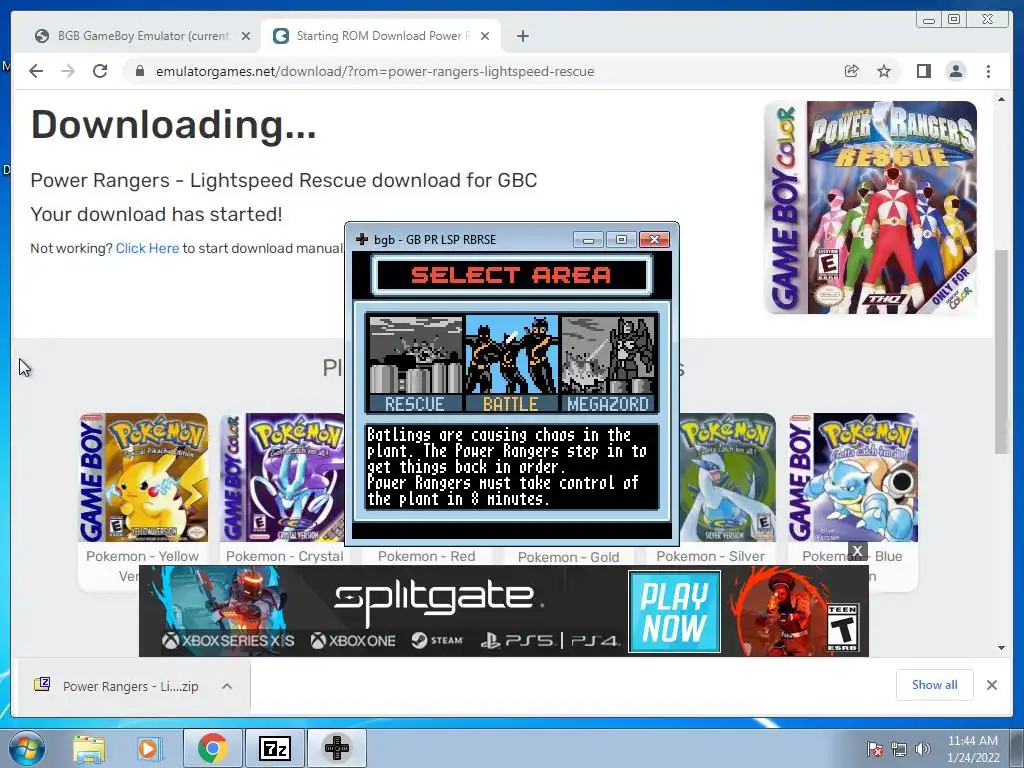
Task: Select the MEGAZORD area in bgb game
Action: point(608,364)
